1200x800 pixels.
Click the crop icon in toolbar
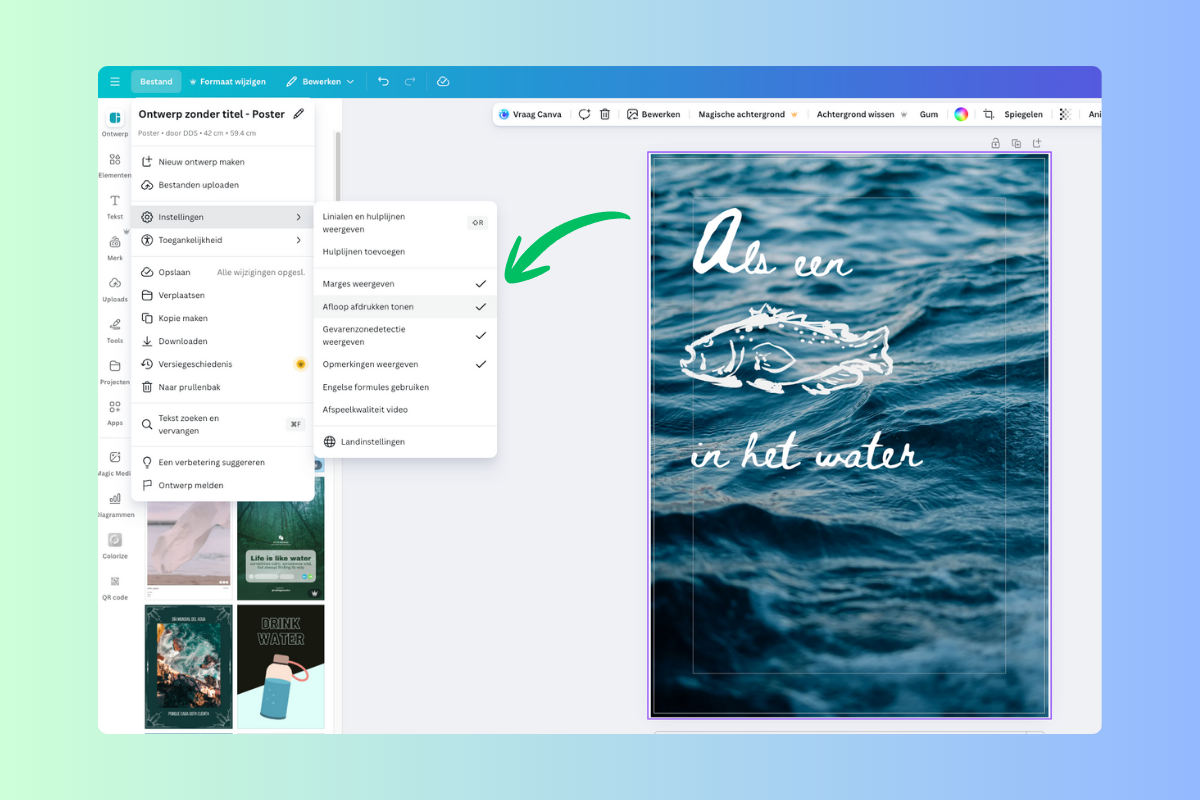(989, 114)
